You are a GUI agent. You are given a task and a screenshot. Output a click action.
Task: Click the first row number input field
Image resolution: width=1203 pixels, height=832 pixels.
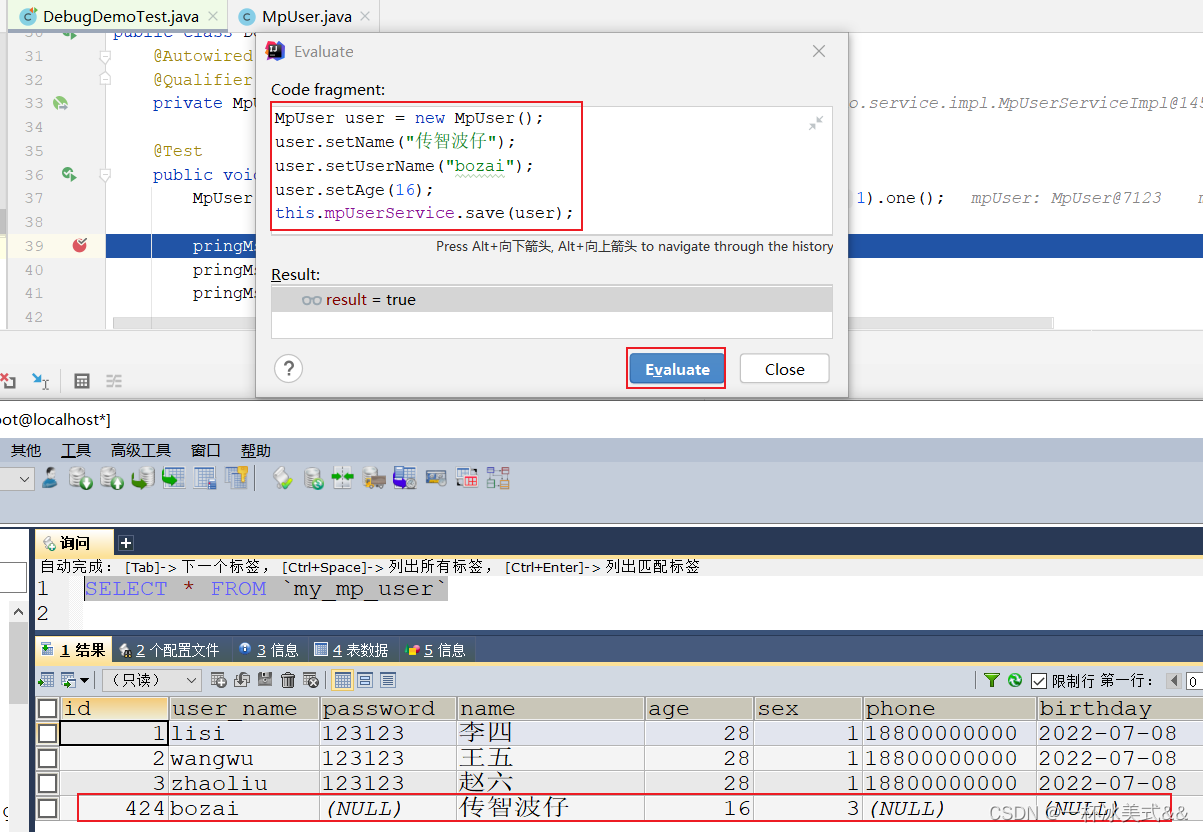1193,680
